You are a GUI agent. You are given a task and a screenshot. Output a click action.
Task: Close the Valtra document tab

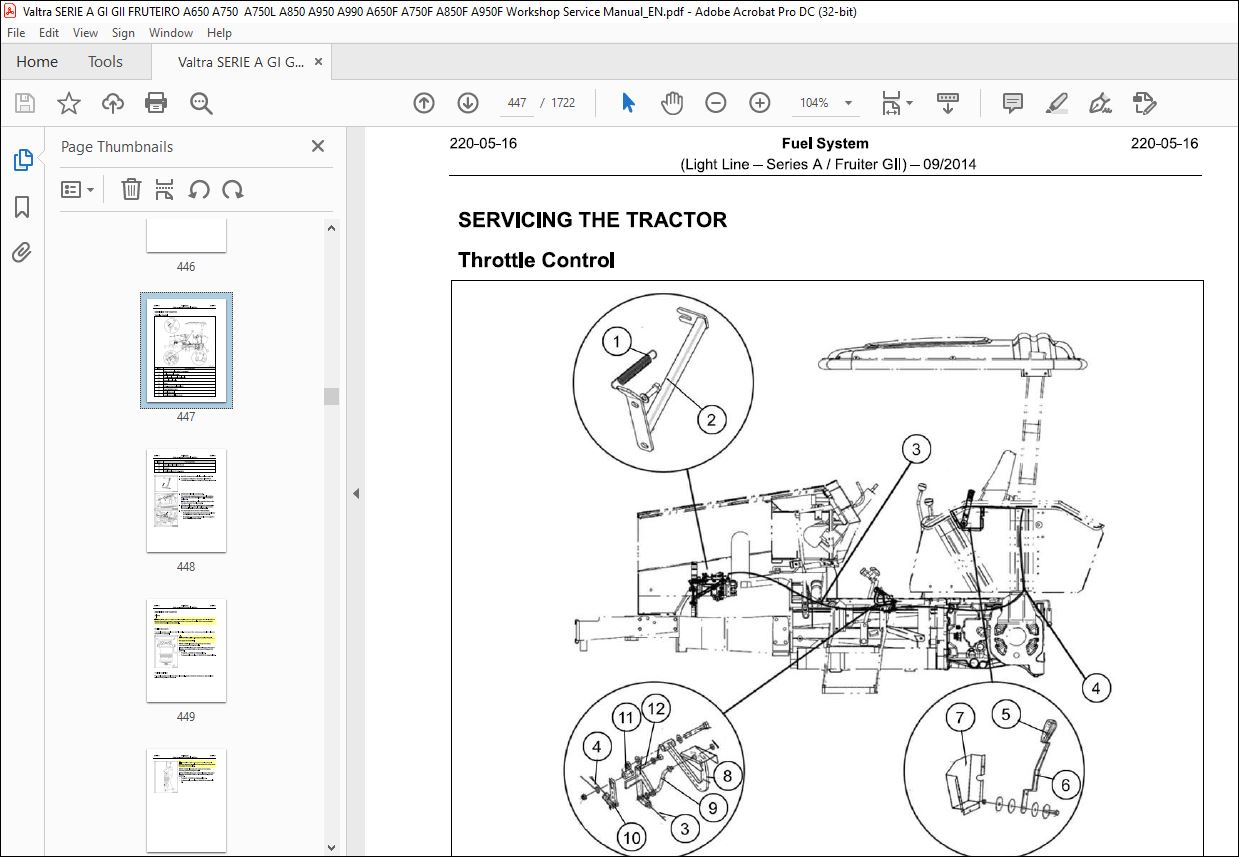click(x=319, y=62)
